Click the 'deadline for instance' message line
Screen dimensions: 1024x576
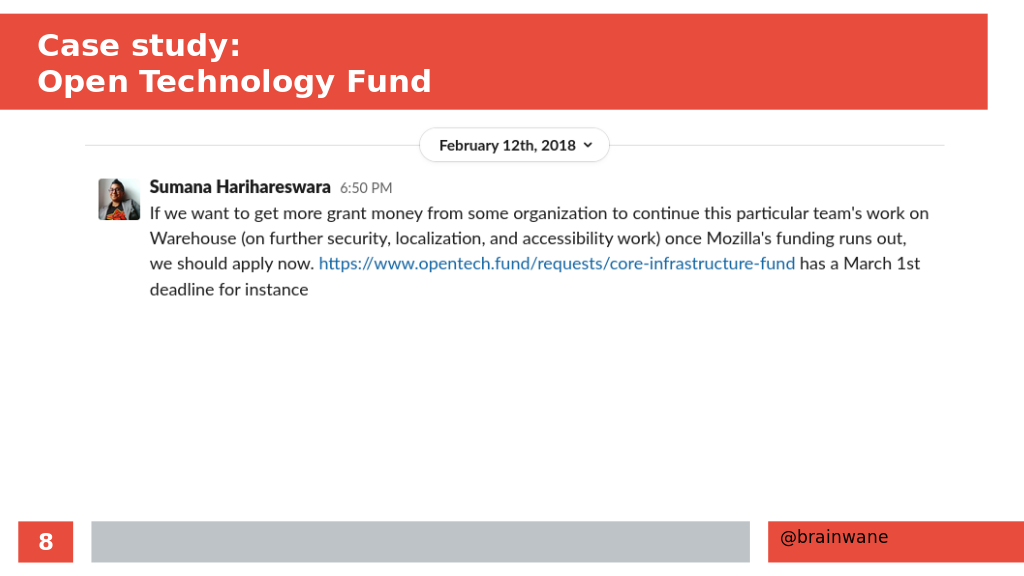pyautogui.click(x=229, y=289)
